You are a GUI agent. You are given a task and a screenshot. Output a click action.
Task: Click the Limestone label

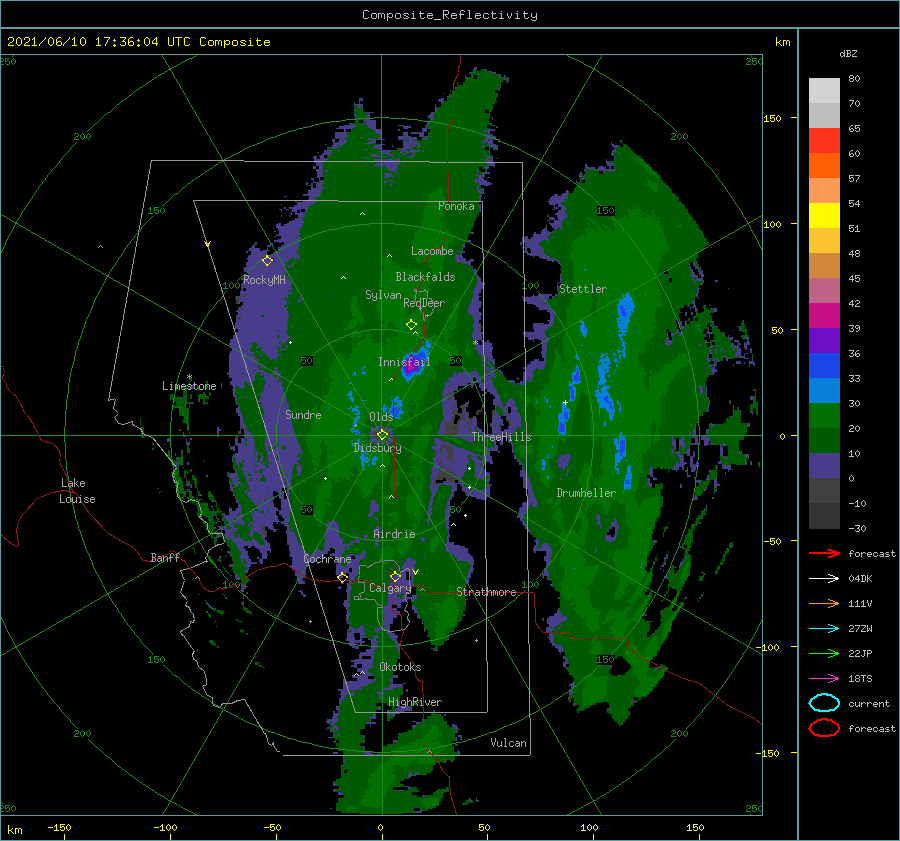point(189,386)
